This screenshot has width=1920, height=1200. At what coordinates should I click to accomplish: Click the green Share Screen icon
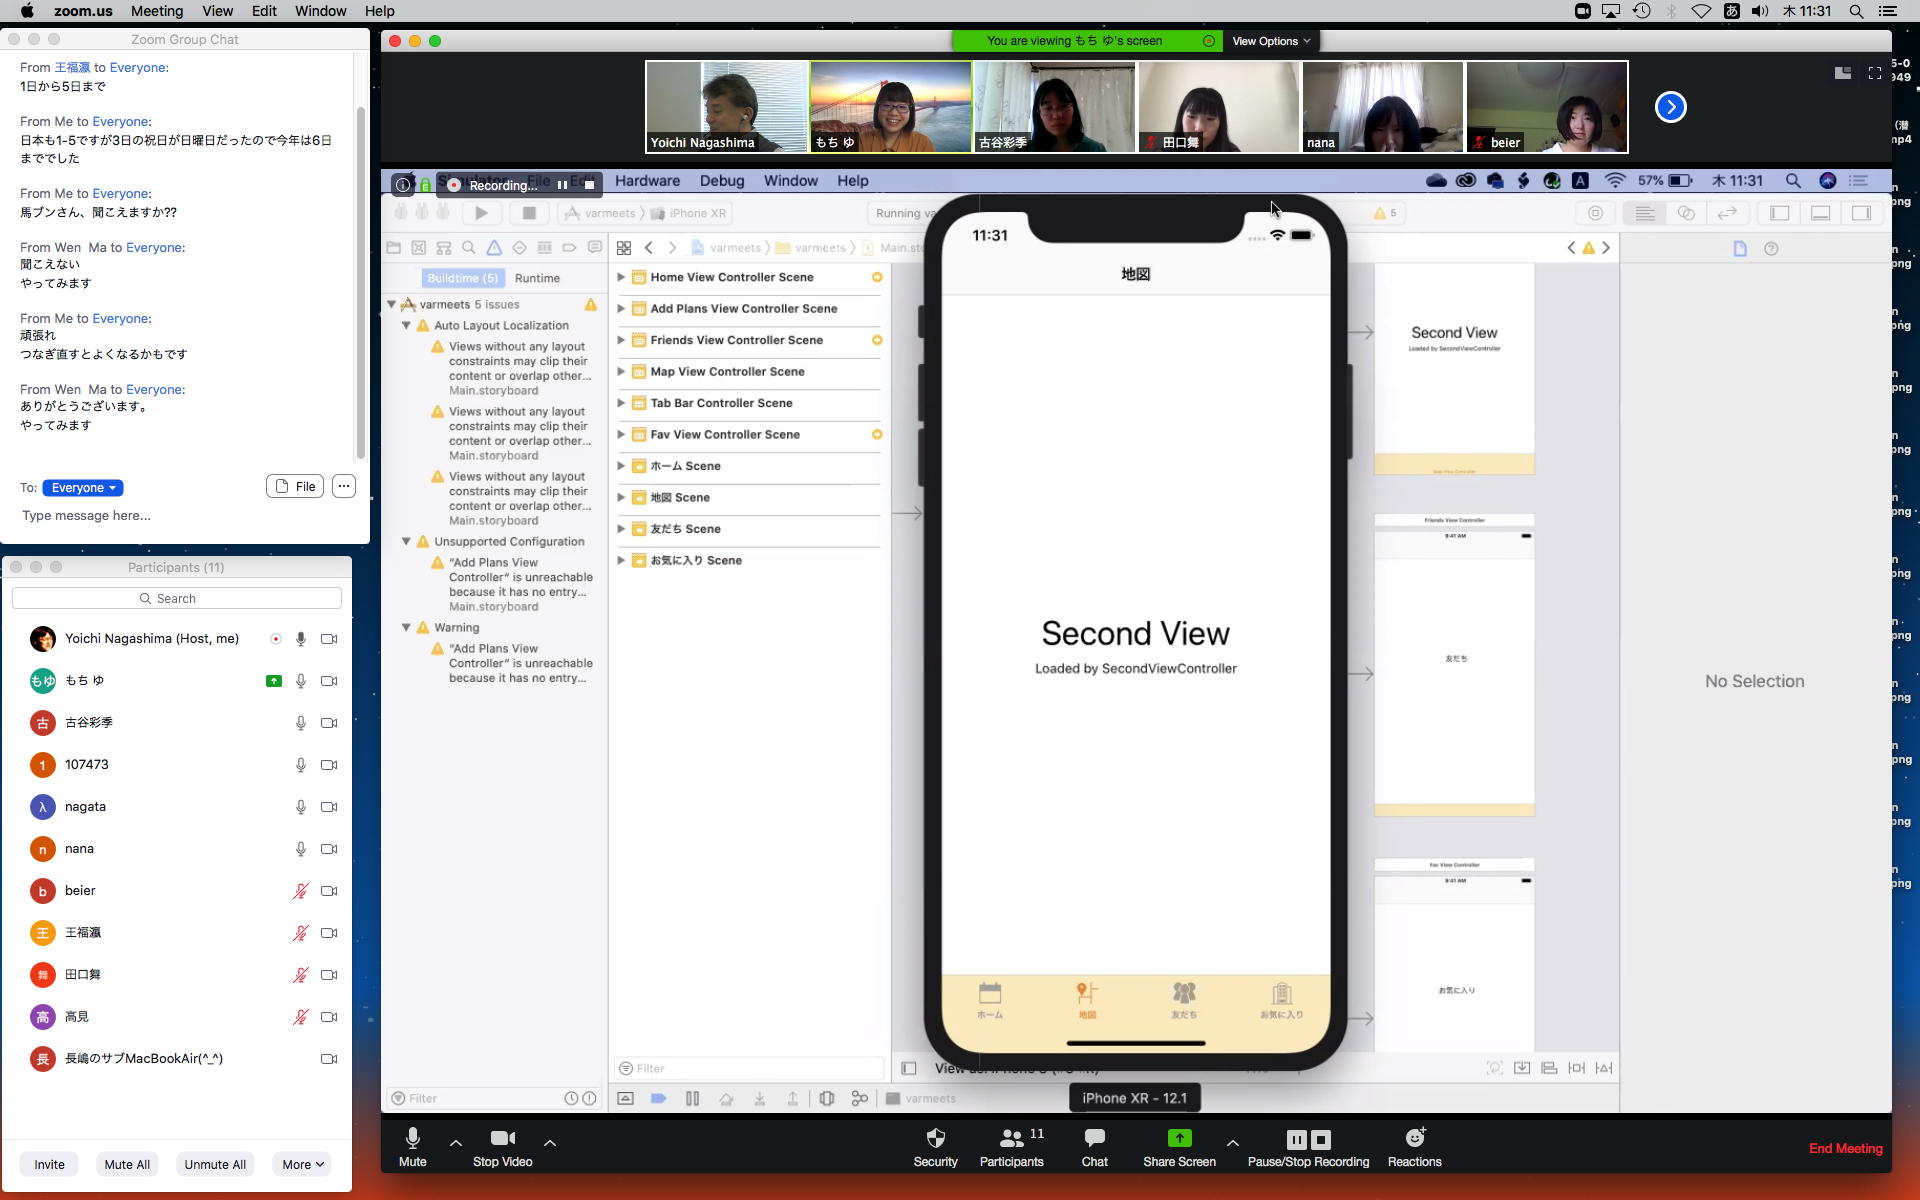pyautogui.click(x=1179, y=1139)
